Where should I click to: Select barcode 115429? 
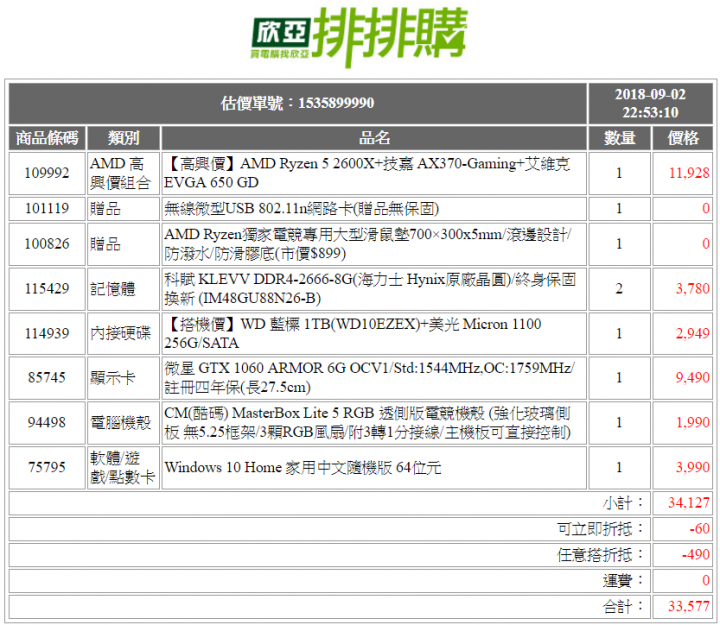click(47, 289)
